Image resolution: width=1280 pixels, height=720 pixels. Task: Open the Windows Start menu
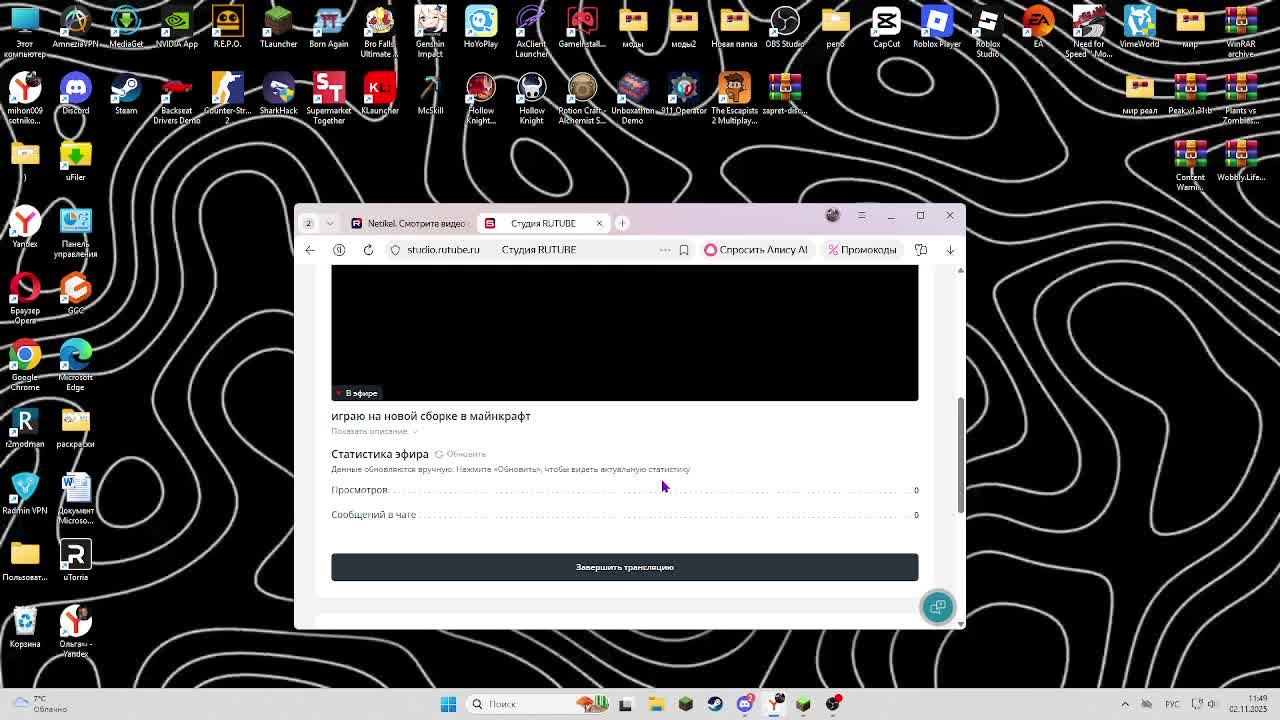pyautogui.click(x=448, y=704)
